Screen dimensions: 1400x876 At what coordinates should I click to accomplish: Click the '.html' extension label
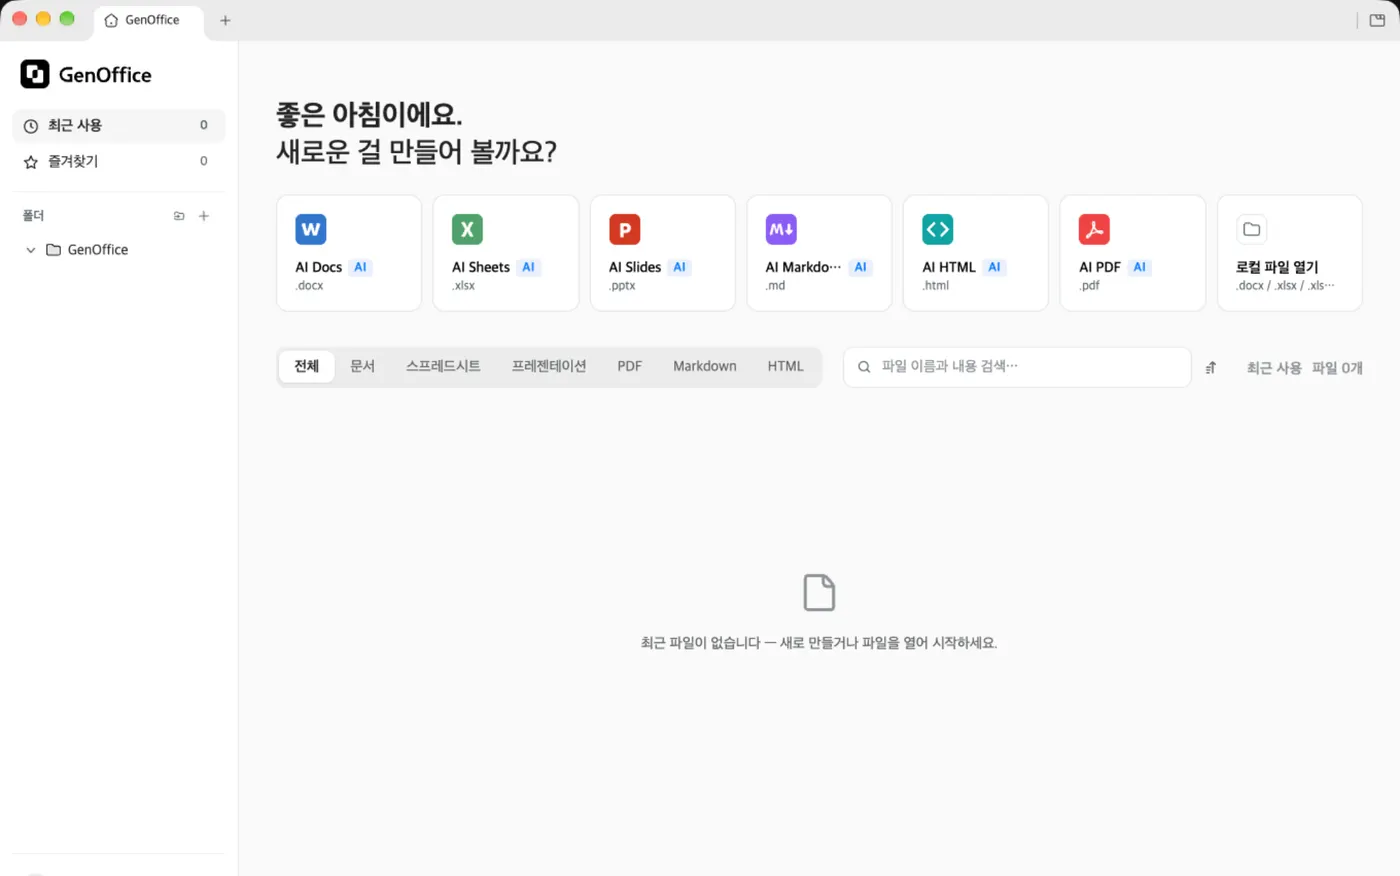pos(936,286)
